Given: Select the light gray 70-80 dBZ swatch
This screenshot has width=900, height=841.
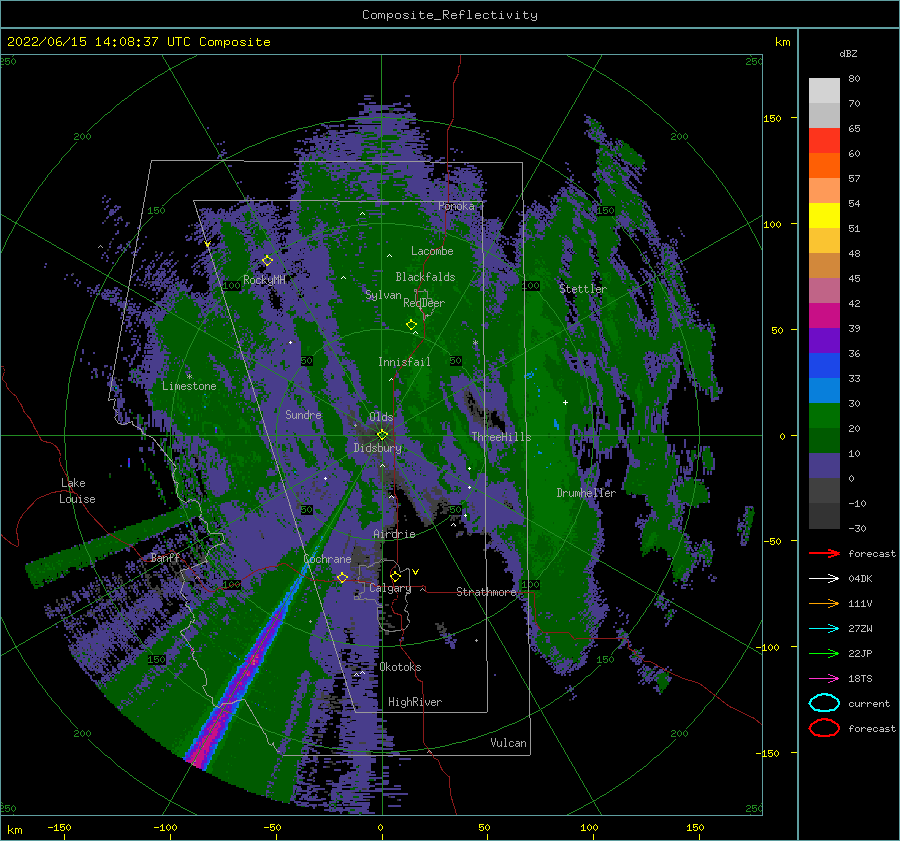Looking at the screenshot, I should click(x=824, y=91).
